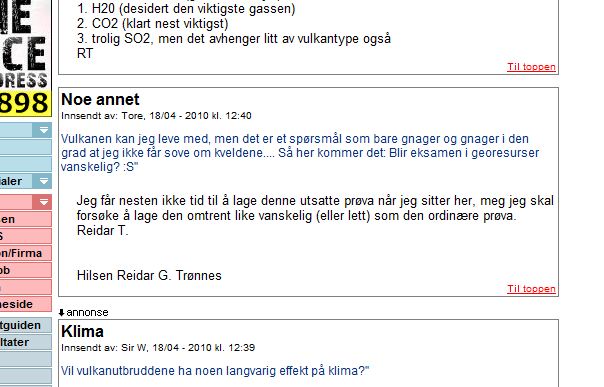The image size is (604, 387).
Task: Click the blue question text about georesurser exam
Action: point(300,152)
